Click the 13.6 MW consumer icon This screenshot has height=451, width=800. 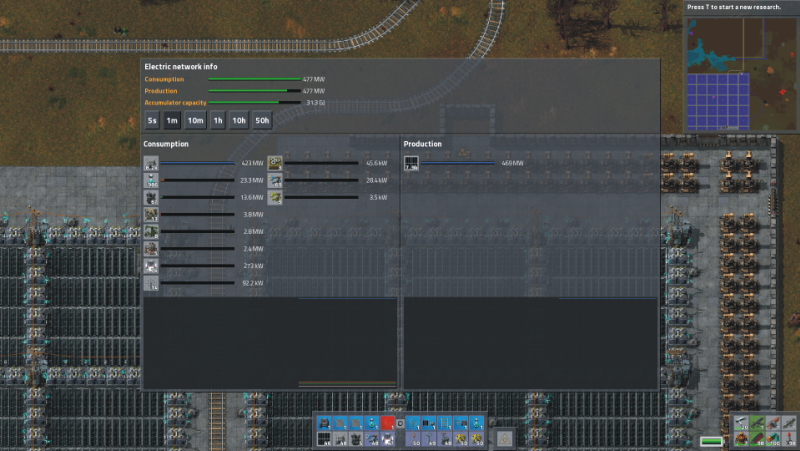point(151,198)
